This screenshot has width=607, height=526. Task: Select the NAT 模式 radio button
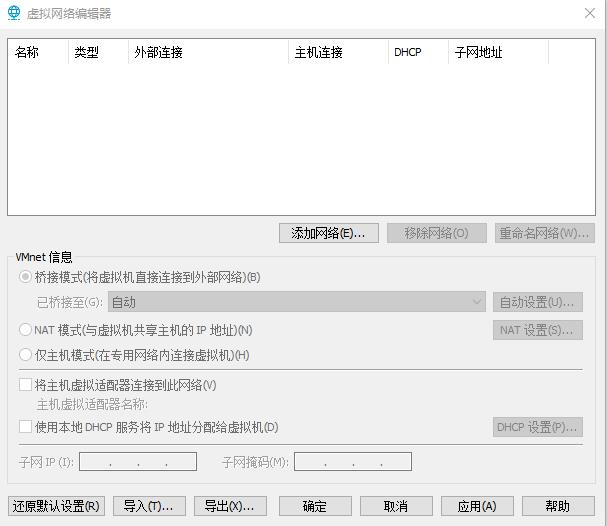[26, 329]
